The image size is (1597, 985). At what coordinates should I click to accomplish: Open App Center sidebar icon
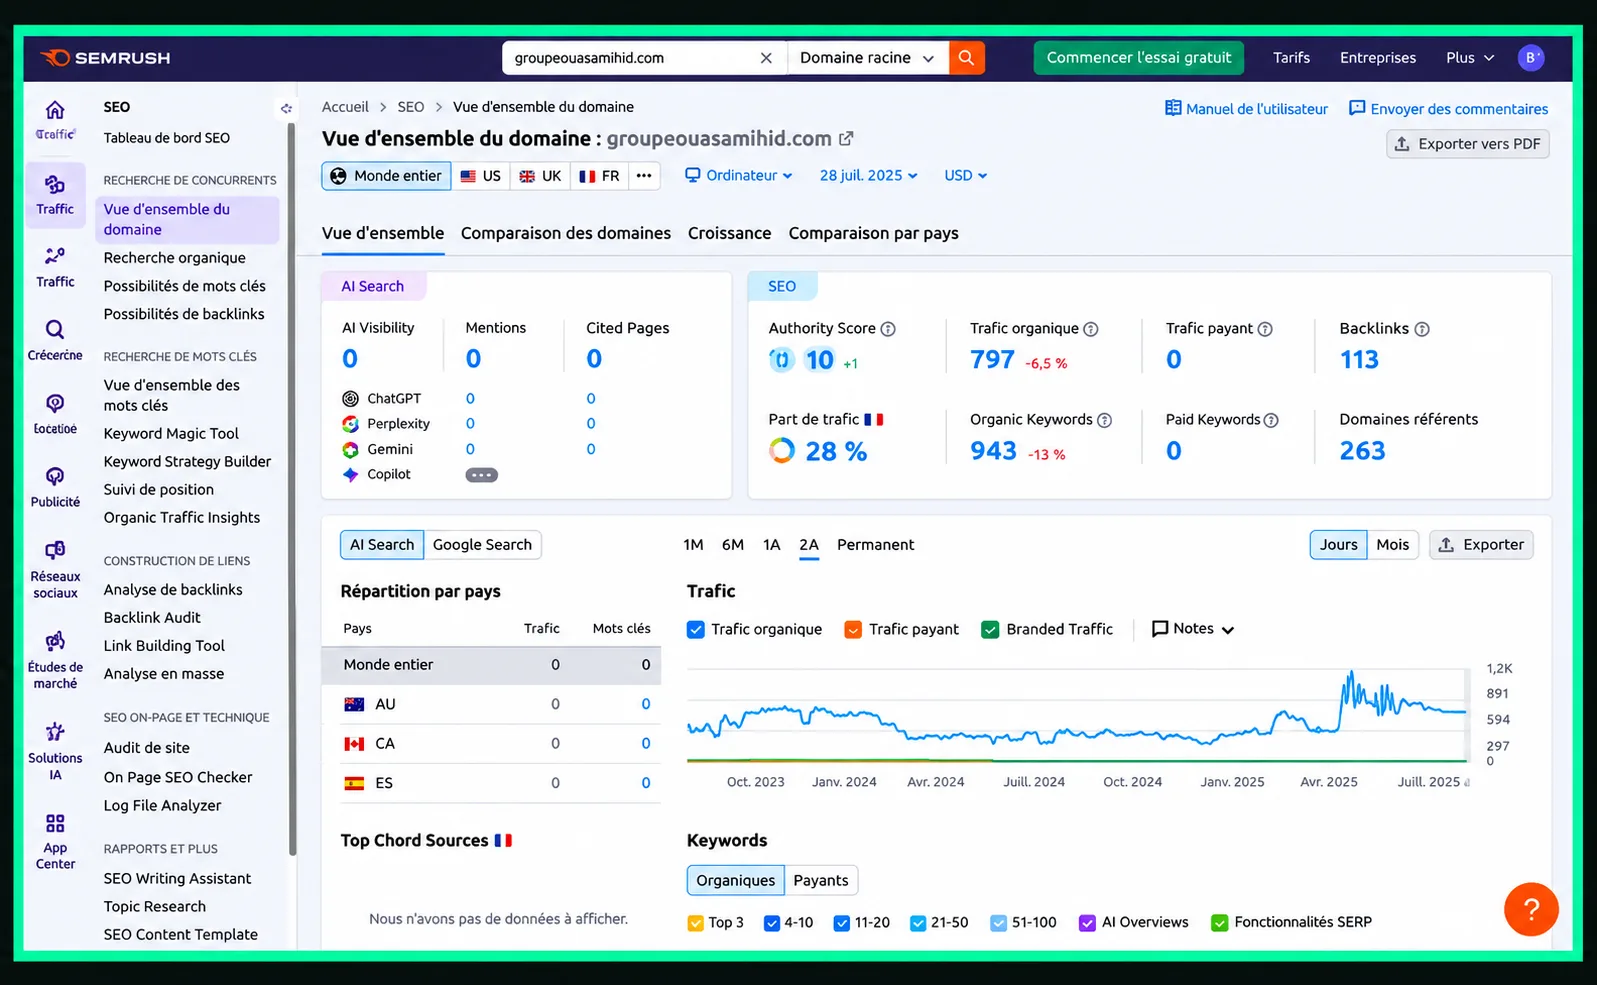click(55, 823)
